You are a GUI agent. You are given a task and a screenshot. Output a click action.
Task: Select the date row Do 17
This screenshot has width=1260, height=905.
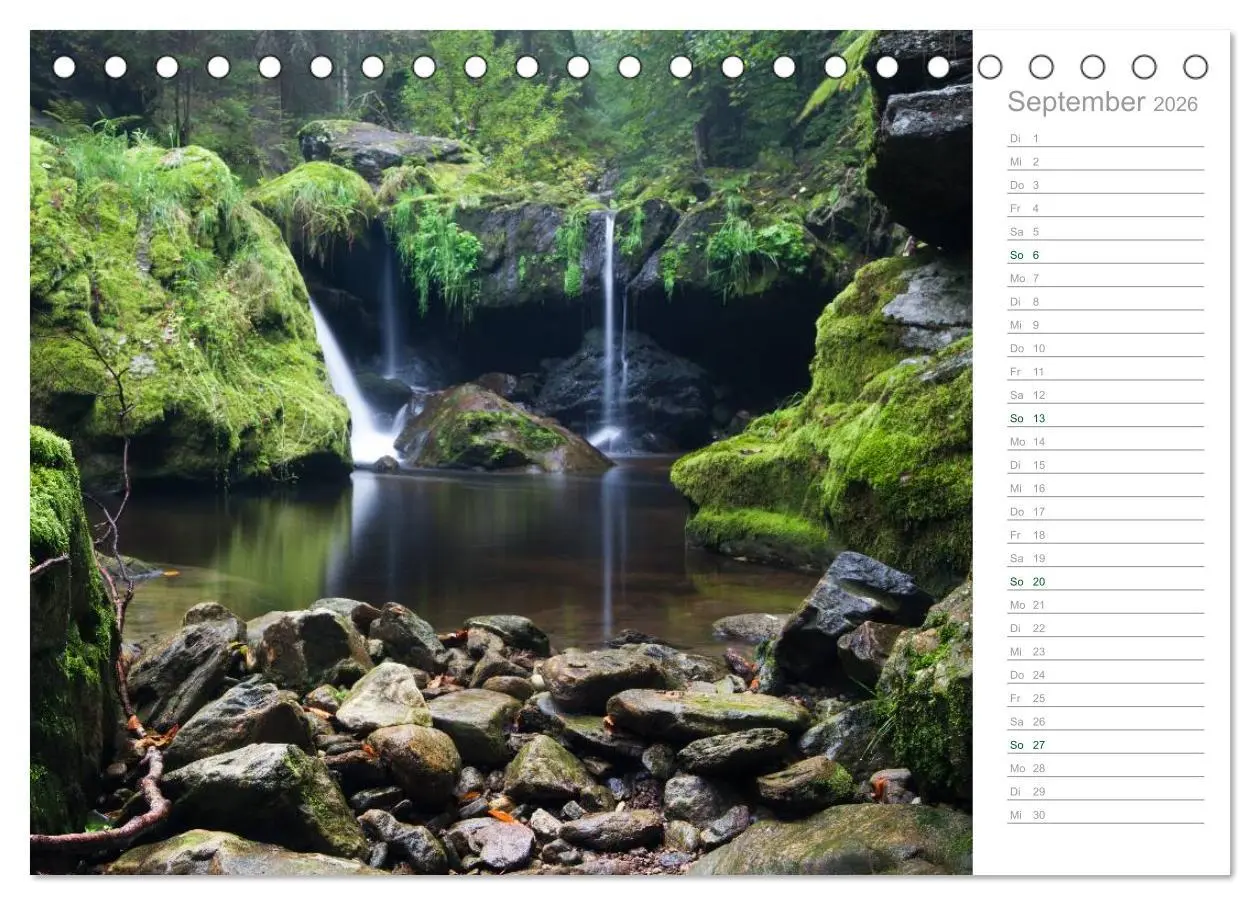(x=1105, y=511)
